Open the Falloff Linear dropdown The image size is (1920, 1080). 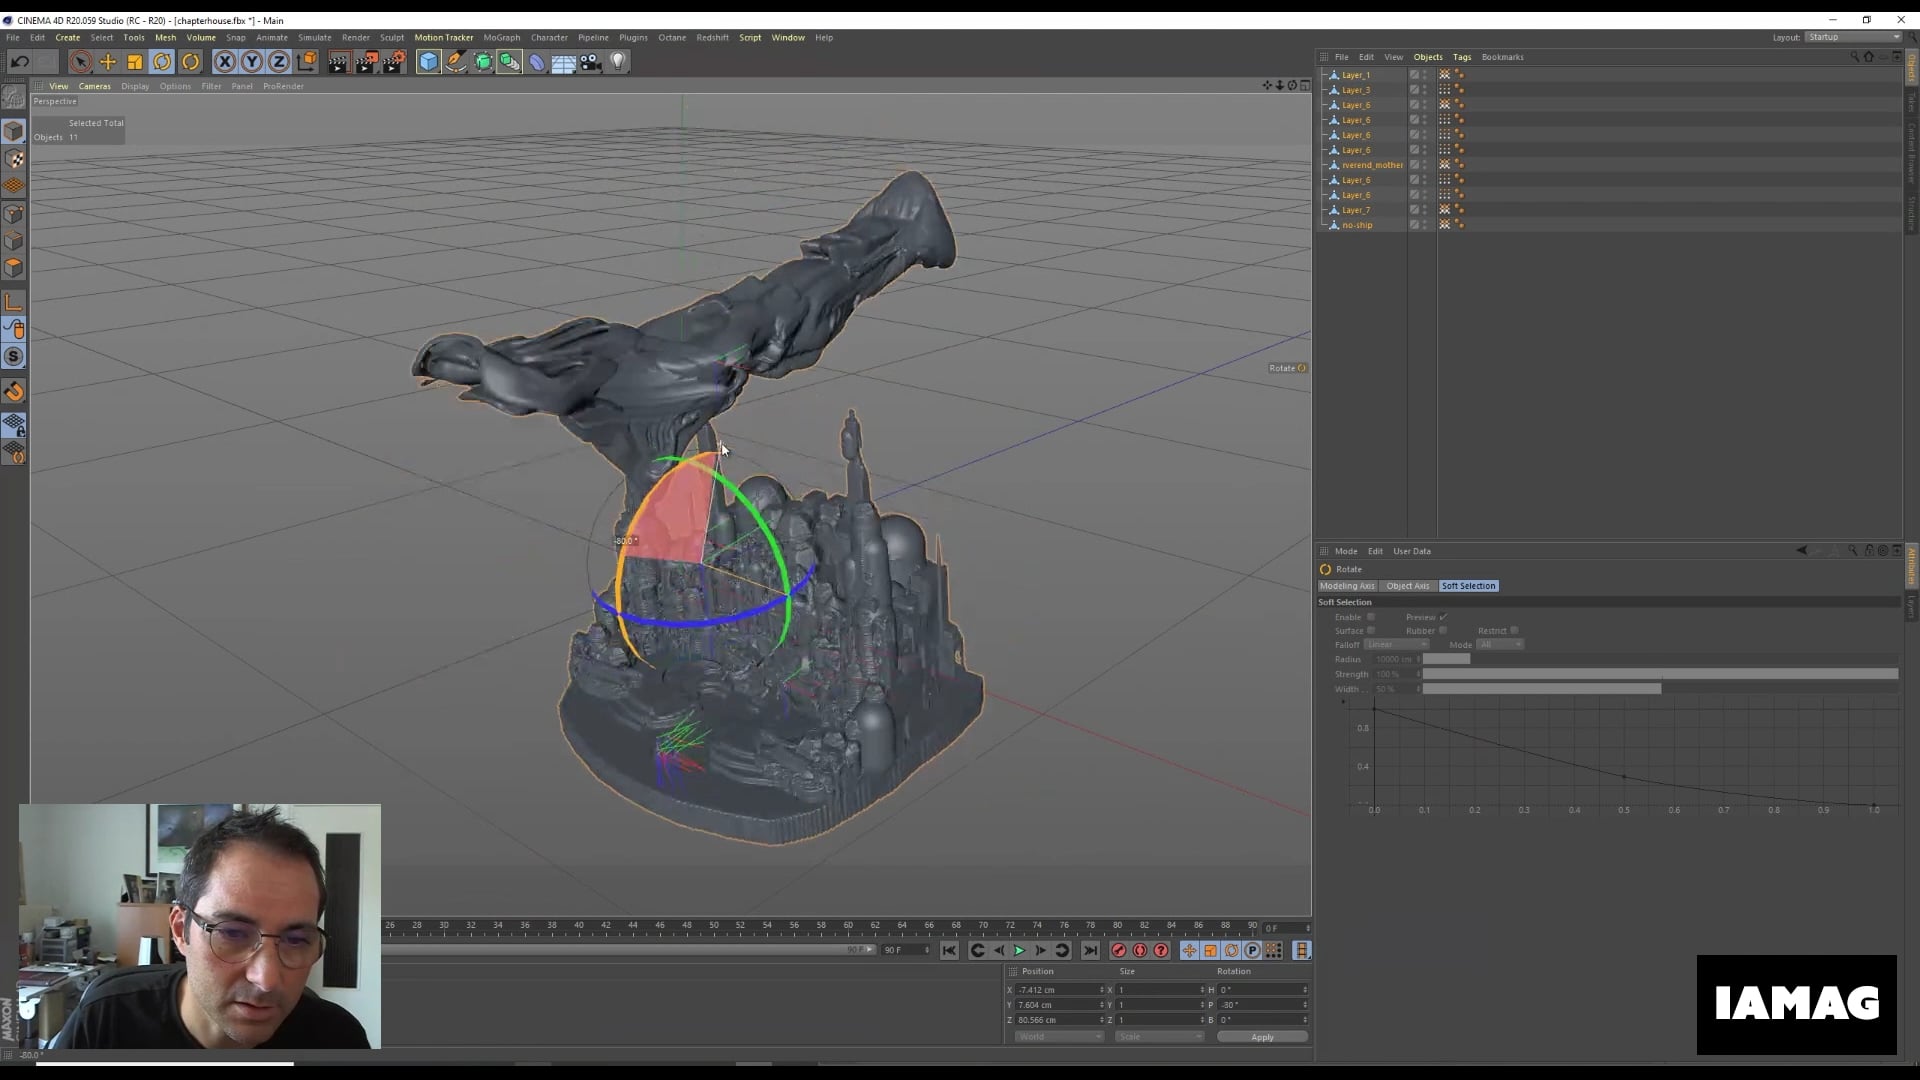[1397, 645]
